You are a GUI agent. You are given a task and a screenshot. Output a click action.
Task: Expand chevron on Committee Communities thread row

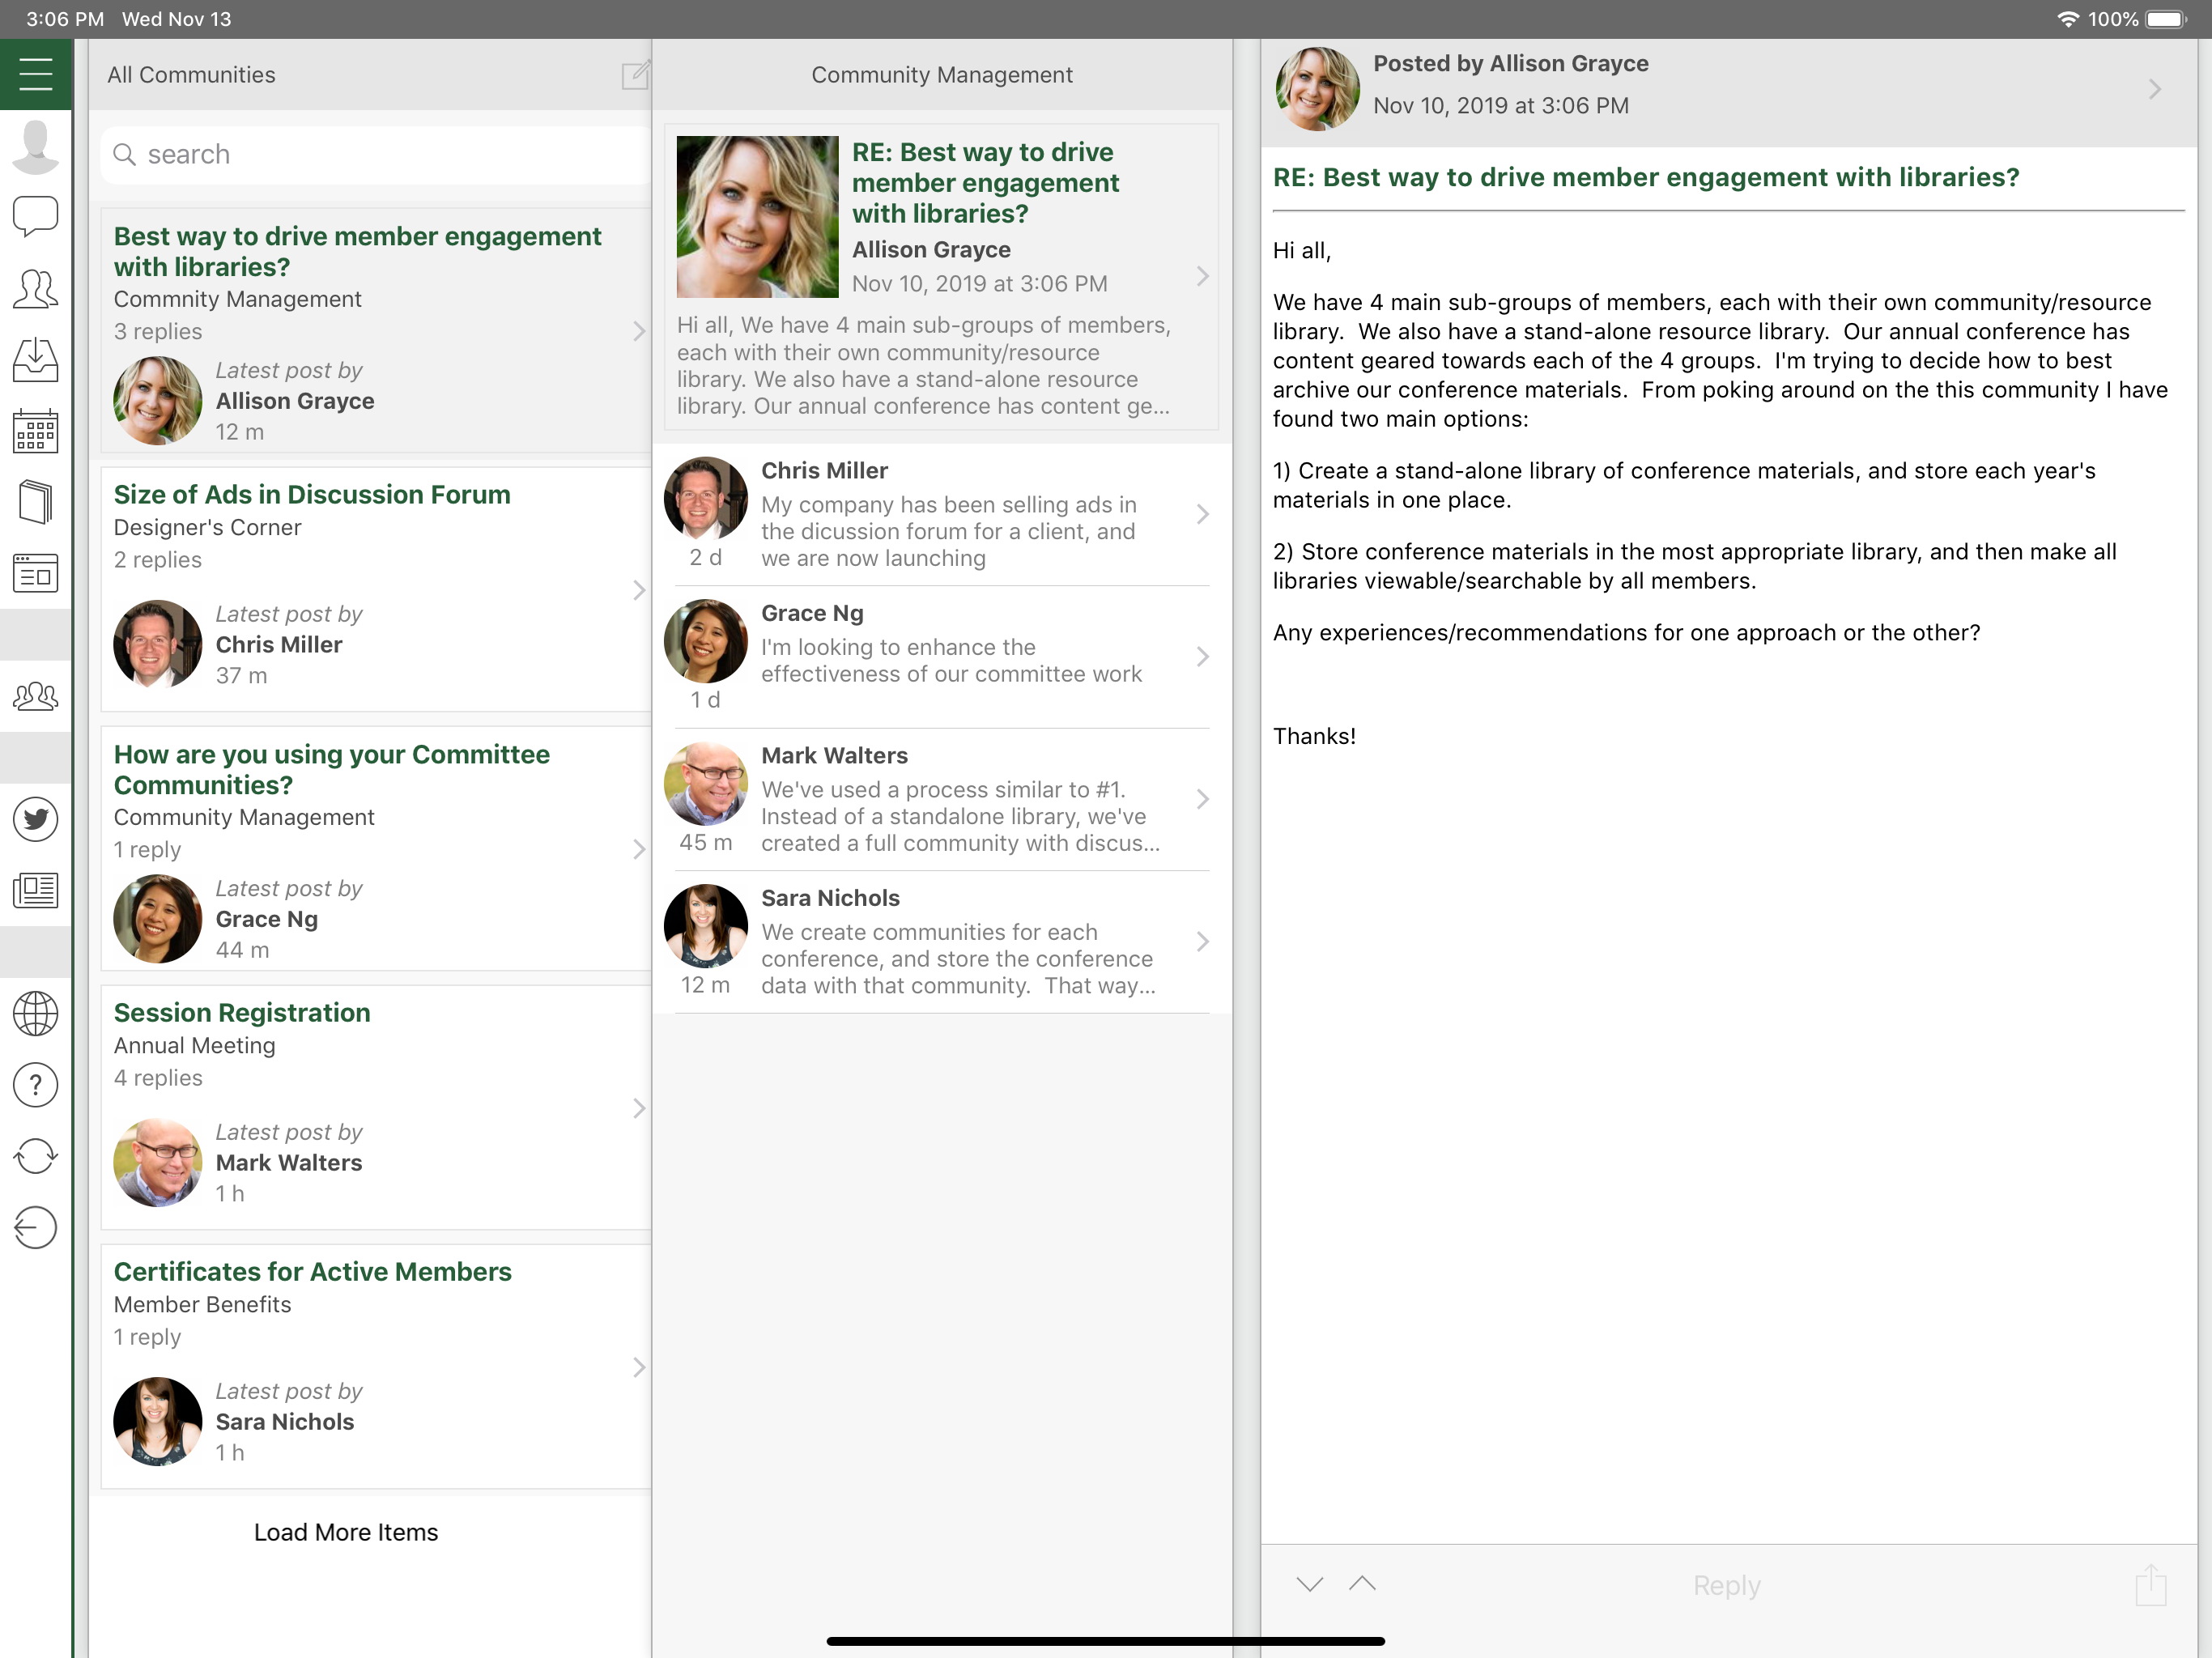coord(639,849)
